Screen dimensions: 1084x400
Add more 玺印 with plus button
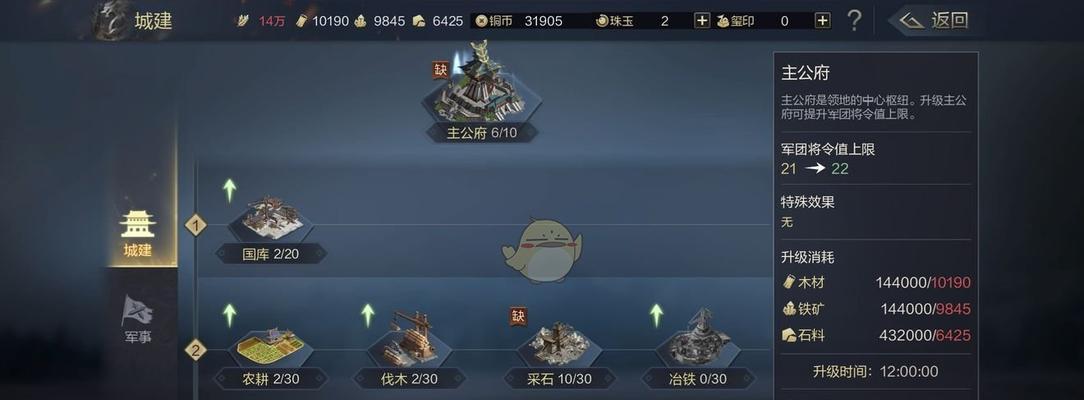click(822, 21)
